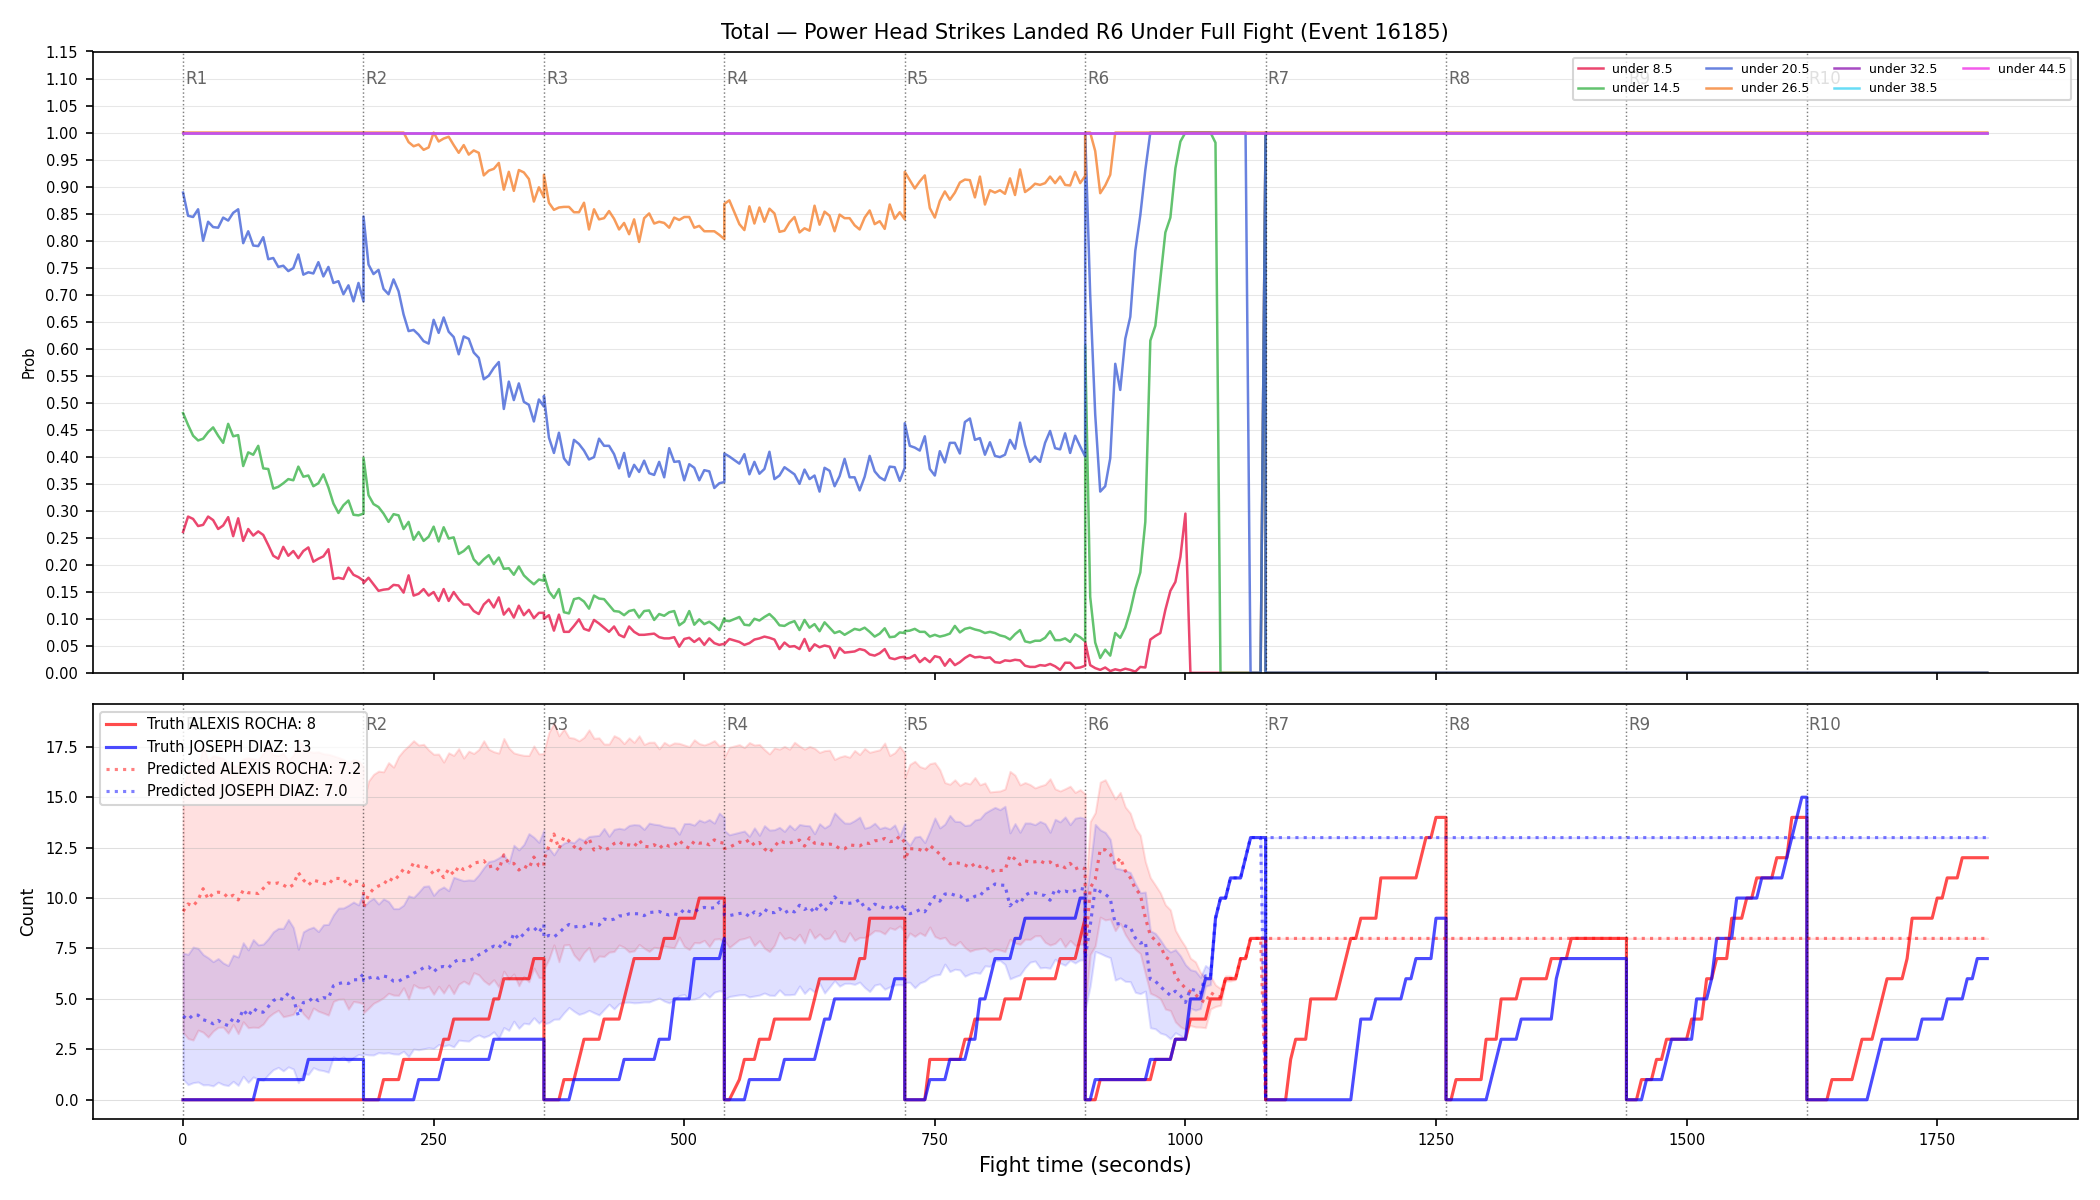Screen dimensions: 2100x1200
Task: Select the 'Fight time (seconds)' axis label
Action: coord(1085,1165)
